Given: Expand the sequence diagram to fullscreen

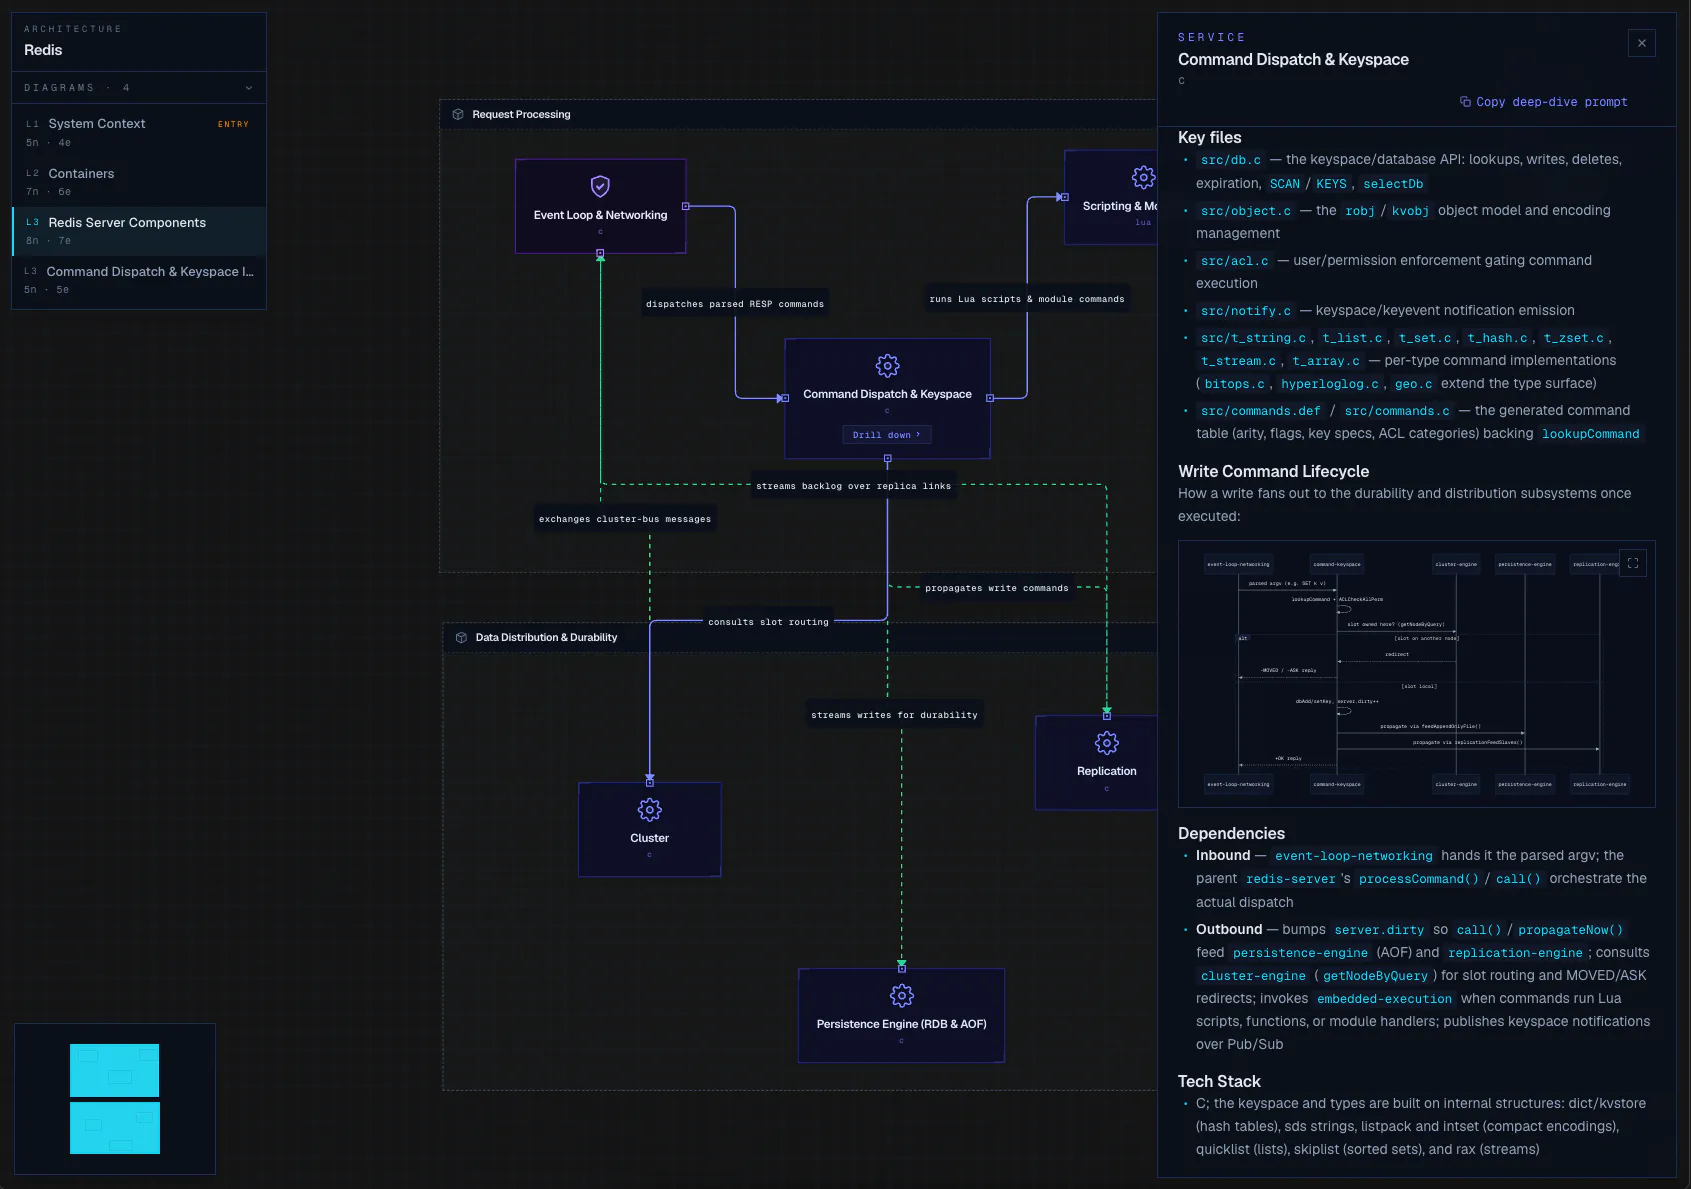Looking at the screenshot, I should click(1633, 563).
